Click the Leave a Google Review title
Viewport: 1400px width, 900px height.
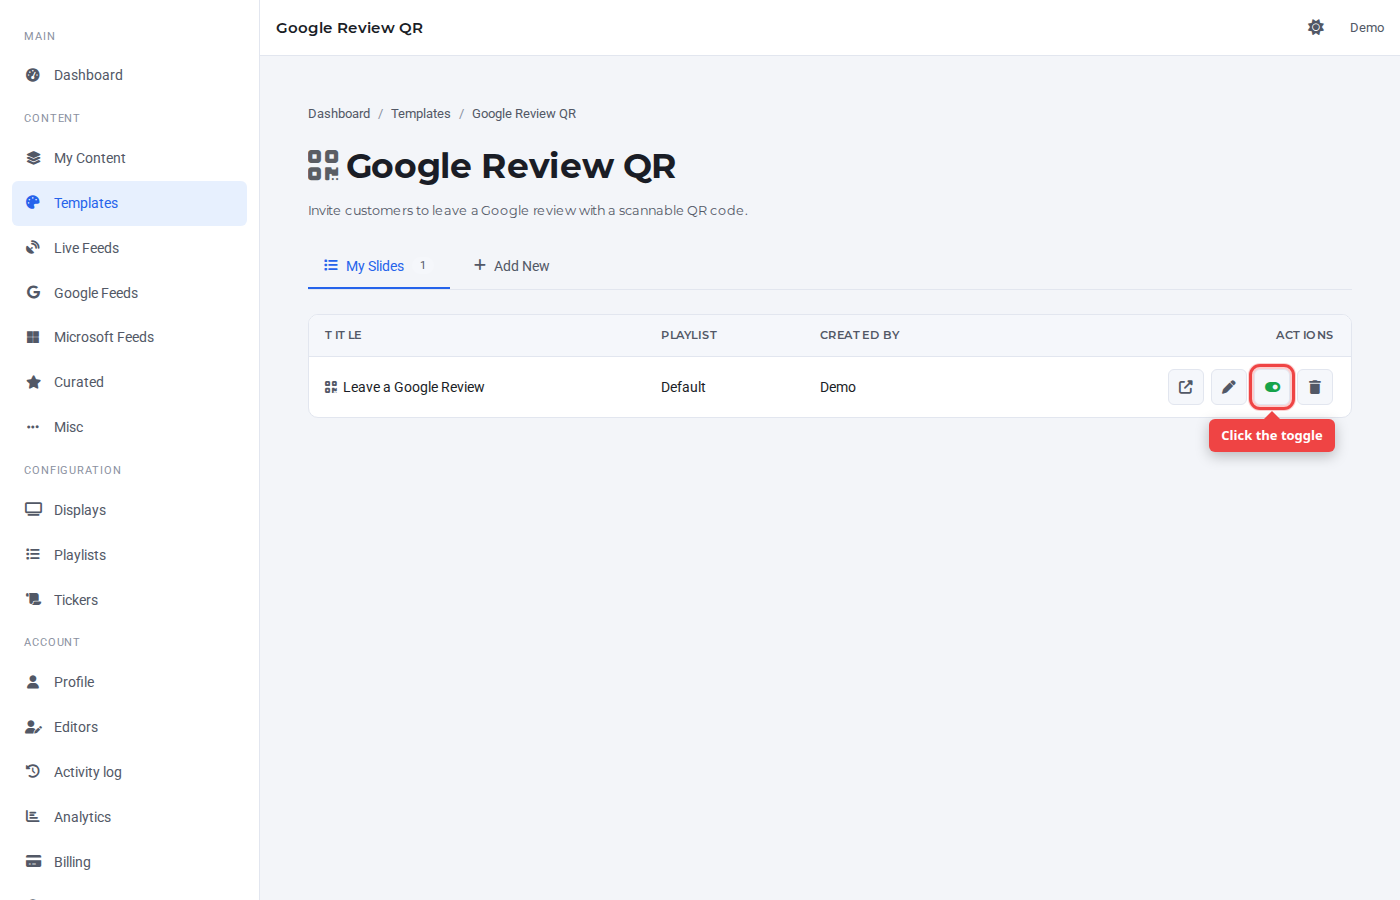click(x=413, y=387)
